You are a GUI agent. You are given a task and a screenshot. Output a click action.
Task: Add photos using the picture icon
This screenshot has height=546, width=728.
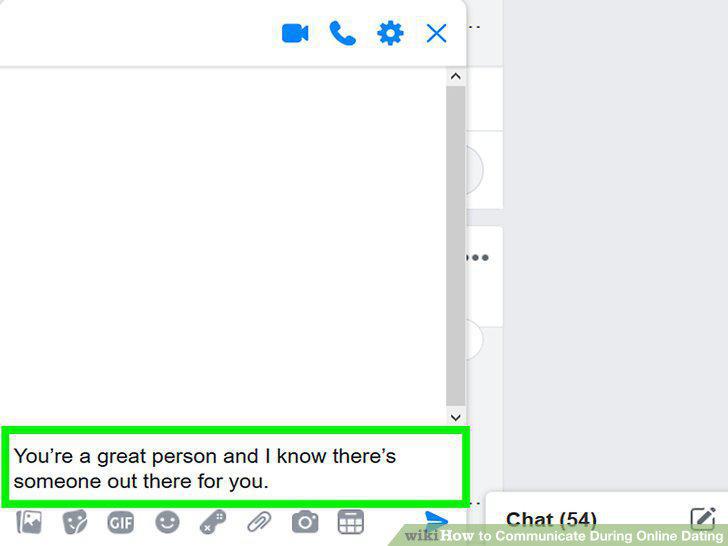tap(29, 522)
